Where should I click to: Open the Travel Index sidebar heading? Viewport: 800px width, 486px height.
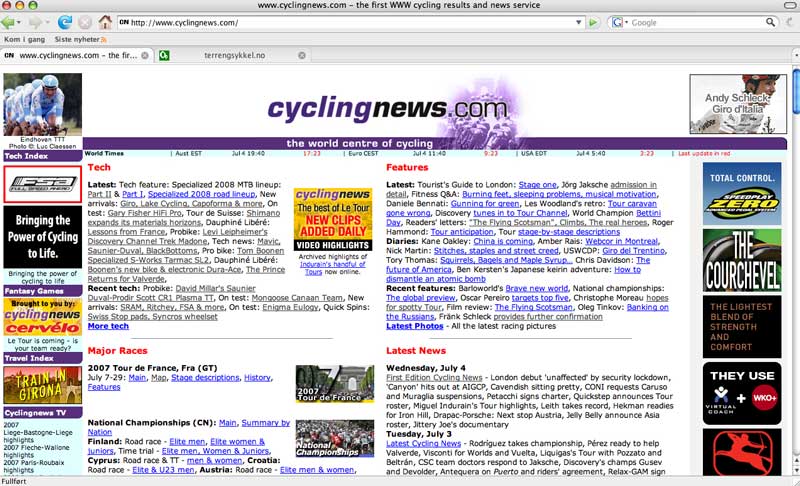pos(42,359)
